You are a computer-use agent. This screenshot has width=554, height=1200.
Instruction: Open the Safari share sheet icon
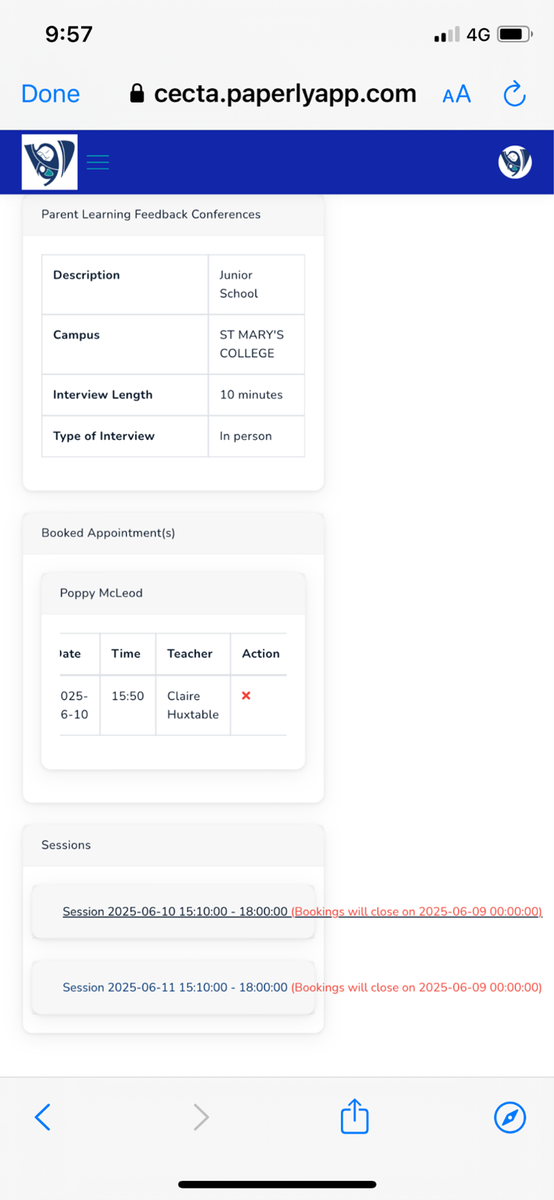355,1116
